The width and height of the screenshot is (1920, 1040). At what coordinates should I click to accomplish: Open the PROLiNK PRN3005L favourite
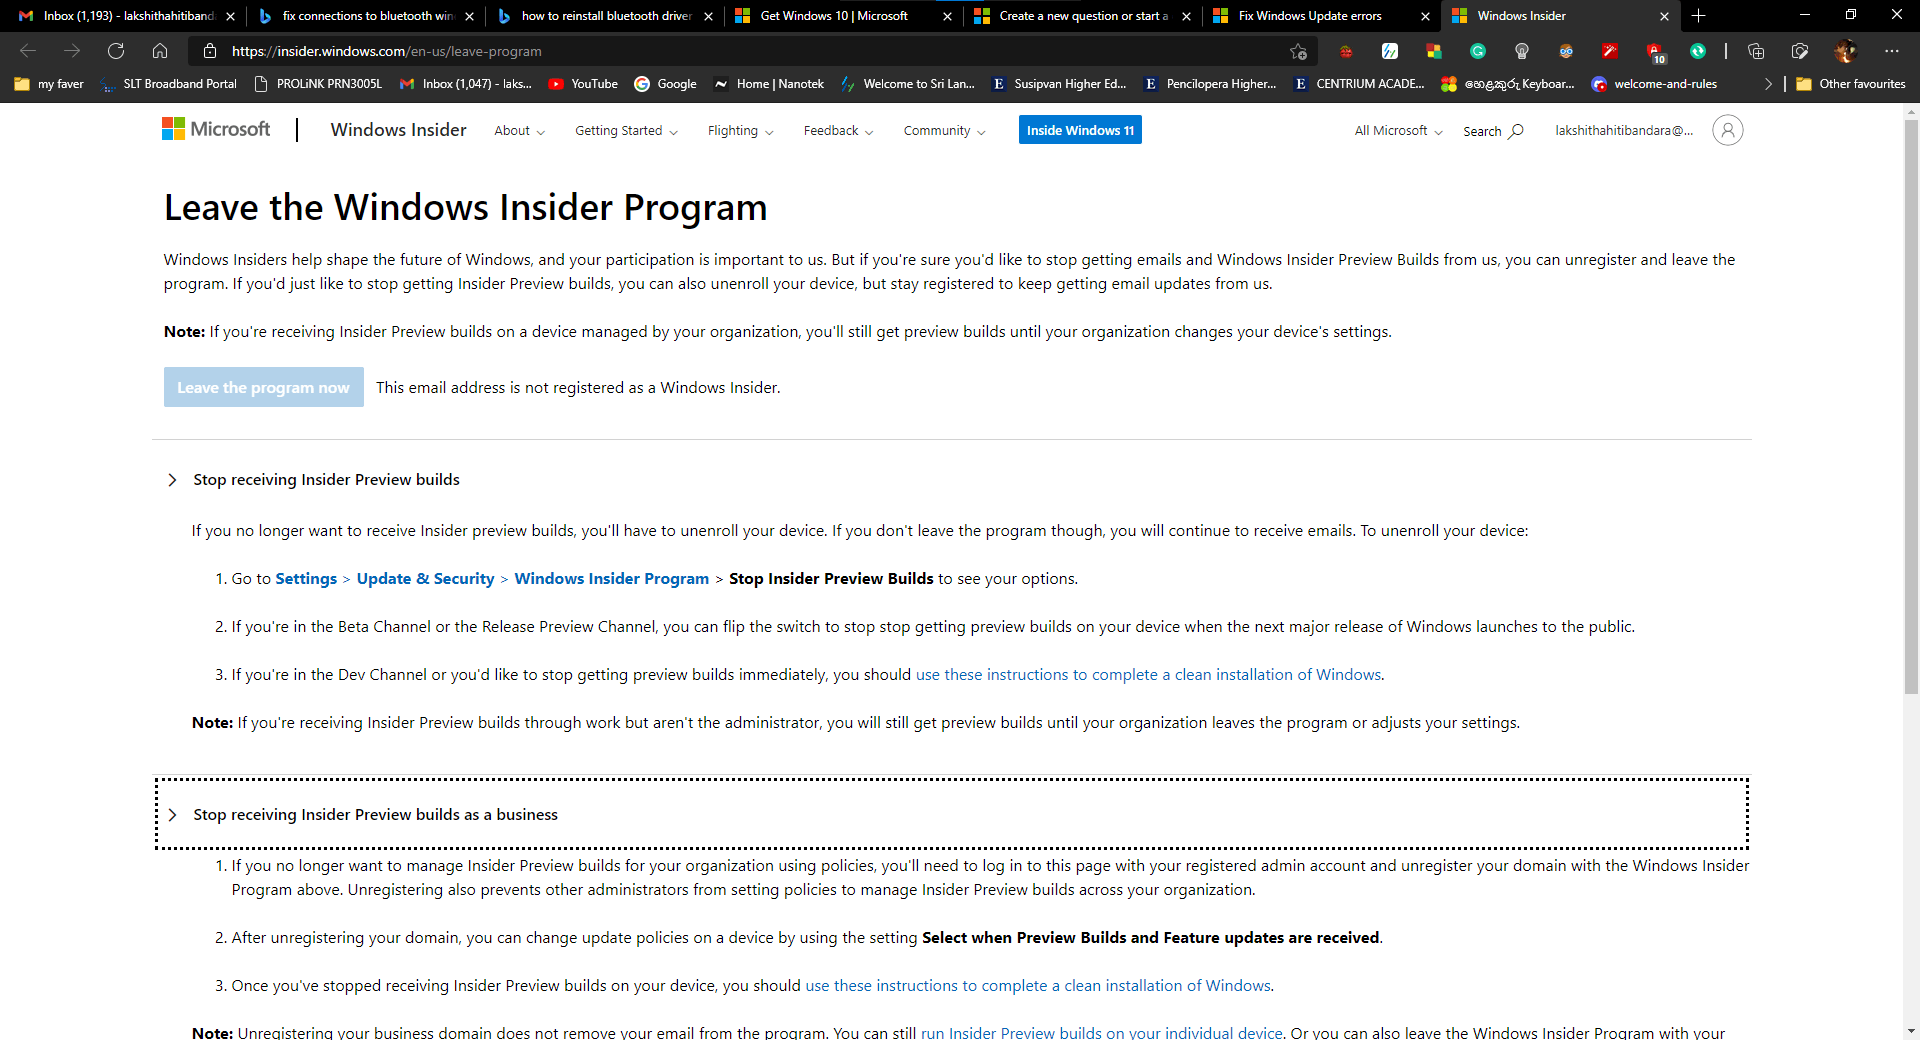(318, 84)
